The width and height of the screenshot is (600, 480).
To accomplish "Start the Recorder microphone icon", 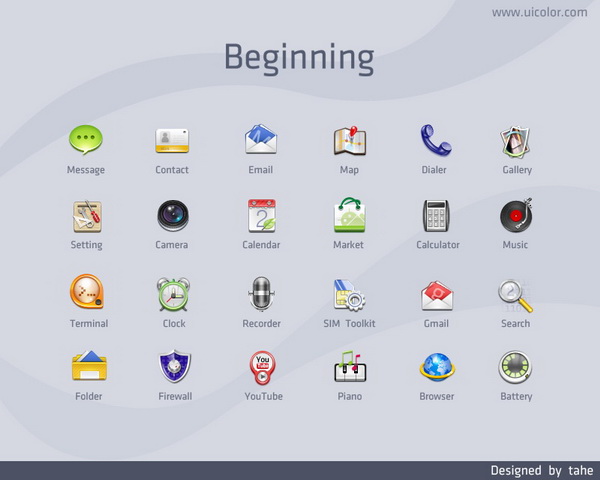I will tap(261, 294).
